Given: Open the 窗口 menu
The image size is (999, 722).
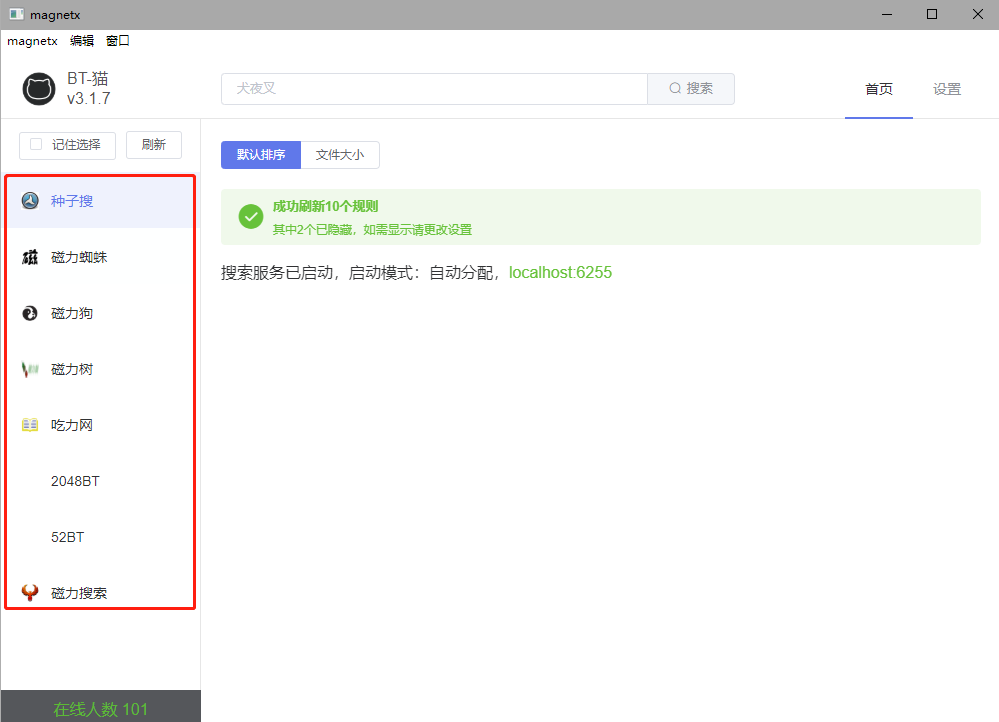Looking at the screenshot, I should 118,41.
